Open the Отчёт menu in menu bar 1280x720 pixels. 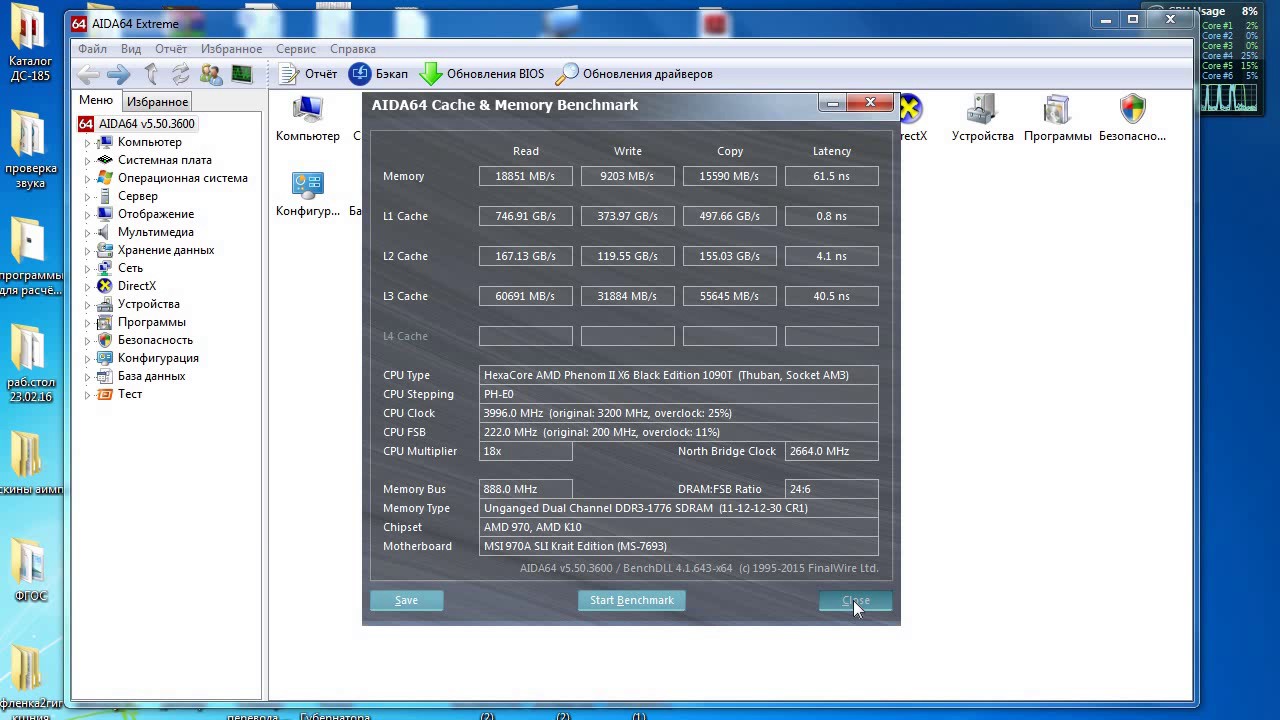pos(171,49)
